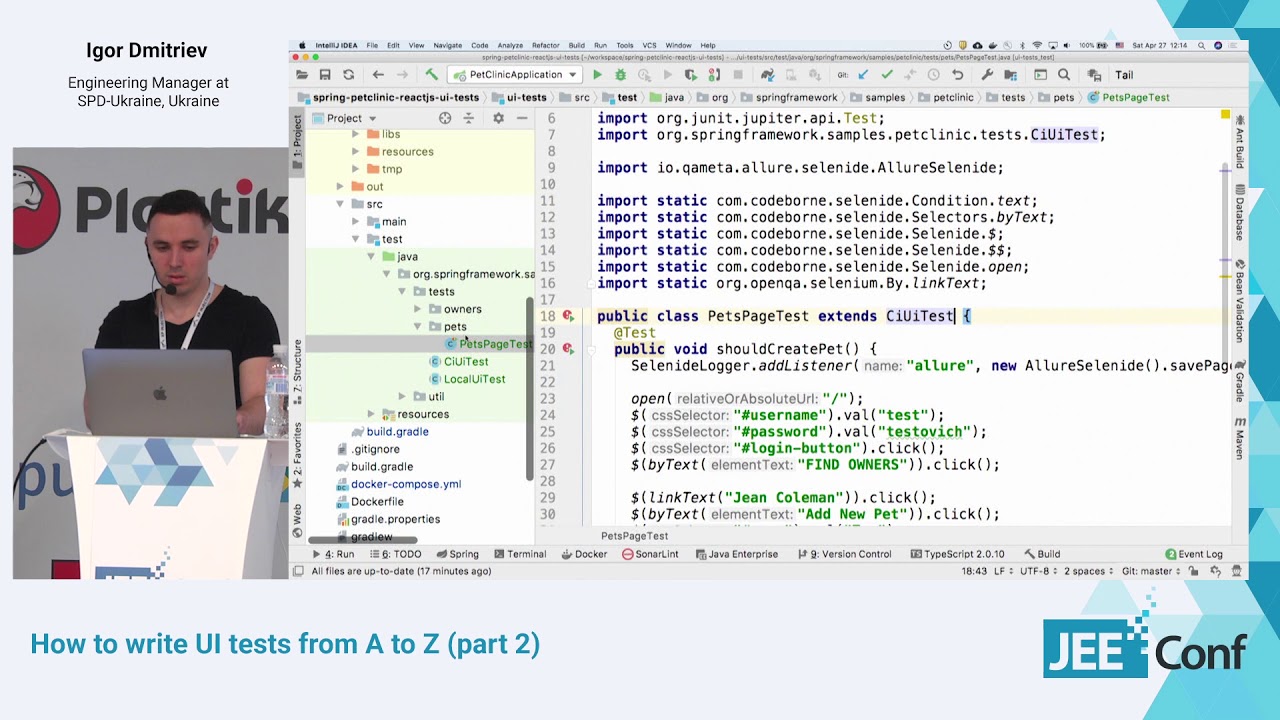Navigate forward with the right arrow icon

pyautogui.click(x=402, y=75)
